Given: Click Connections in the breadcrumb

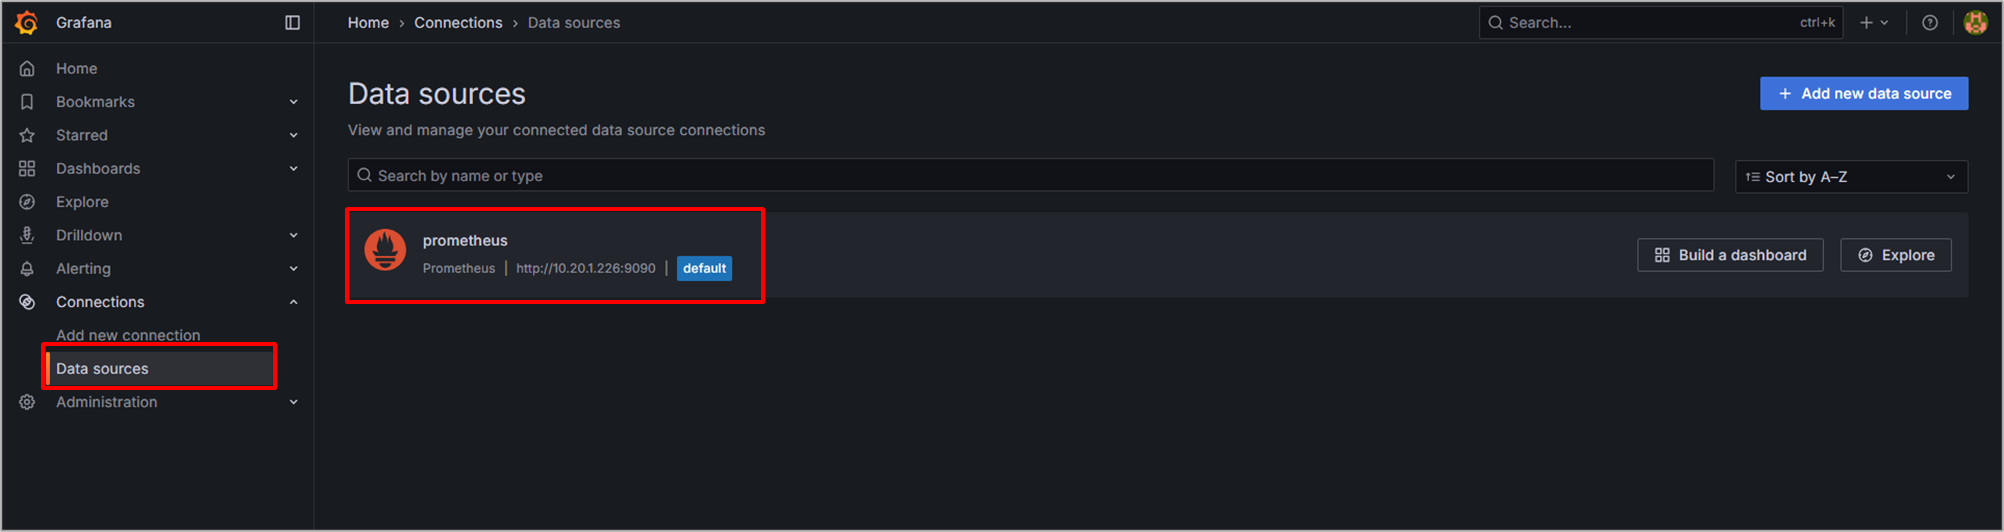Looking at the screenshot, I should click(x=458, y=22).
